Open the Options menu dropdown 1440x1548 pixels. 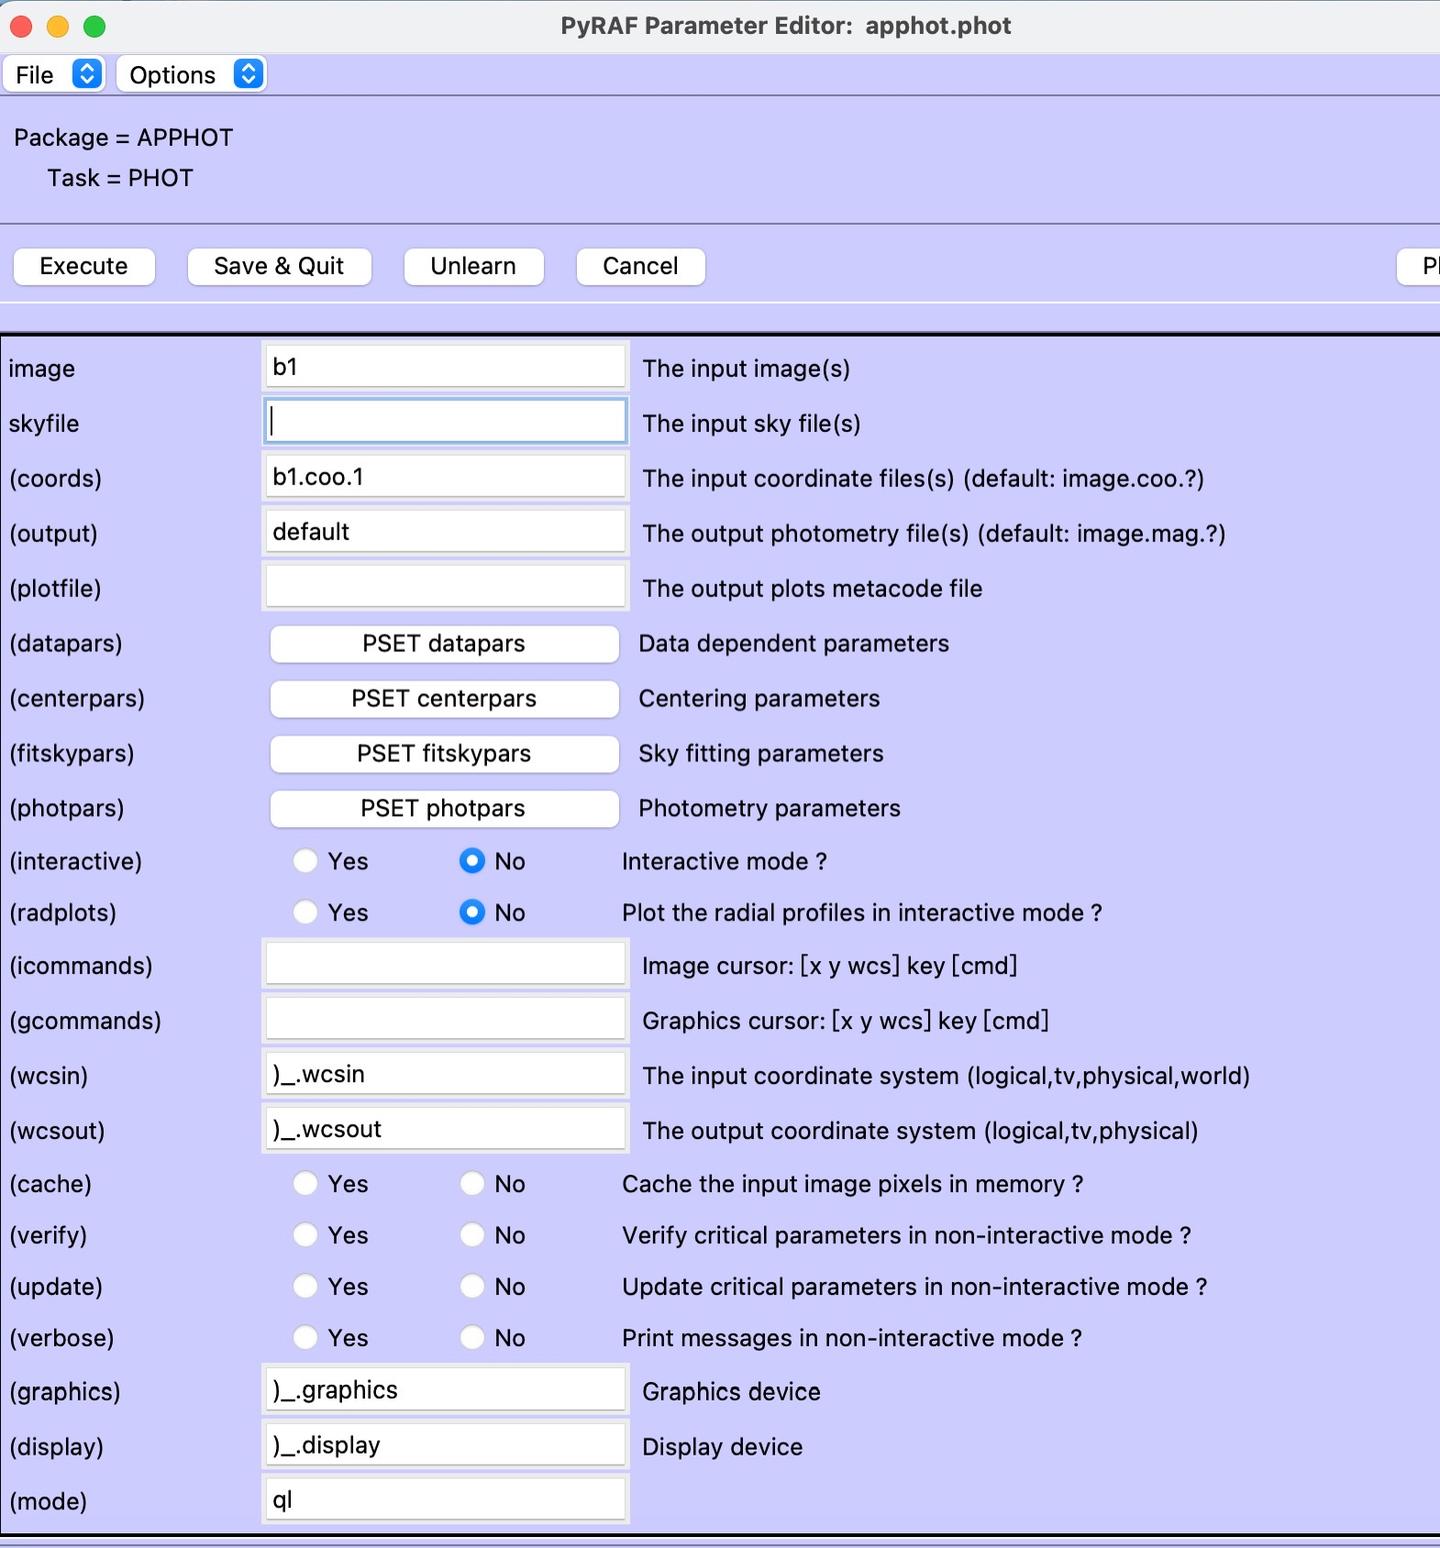pyautogui.click(x=191, y=75)
